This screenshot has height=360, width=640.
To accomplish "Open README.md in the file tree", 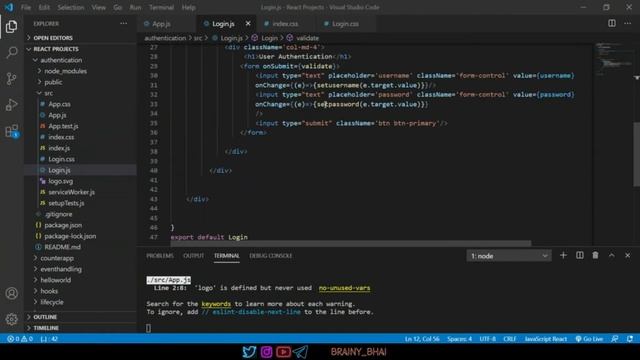I will [x=80, y=247].
